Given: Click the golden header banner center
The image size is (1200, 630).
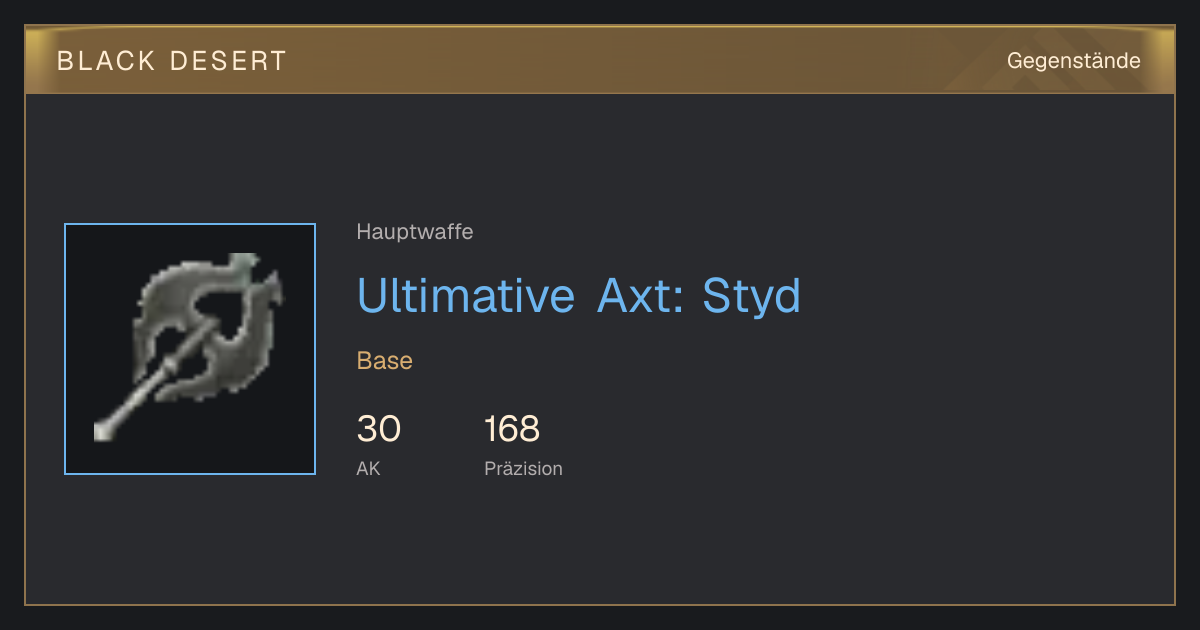Looking at the screenshot, I should point(600,60).
